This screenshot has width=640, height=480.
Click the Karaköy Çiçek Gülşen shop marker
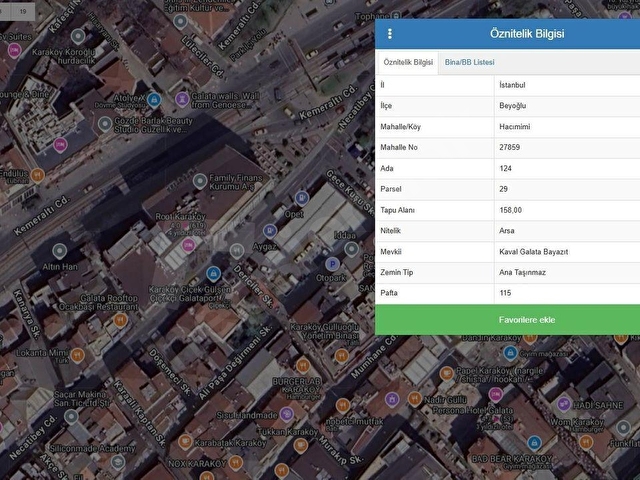click(x=213, y=273)
